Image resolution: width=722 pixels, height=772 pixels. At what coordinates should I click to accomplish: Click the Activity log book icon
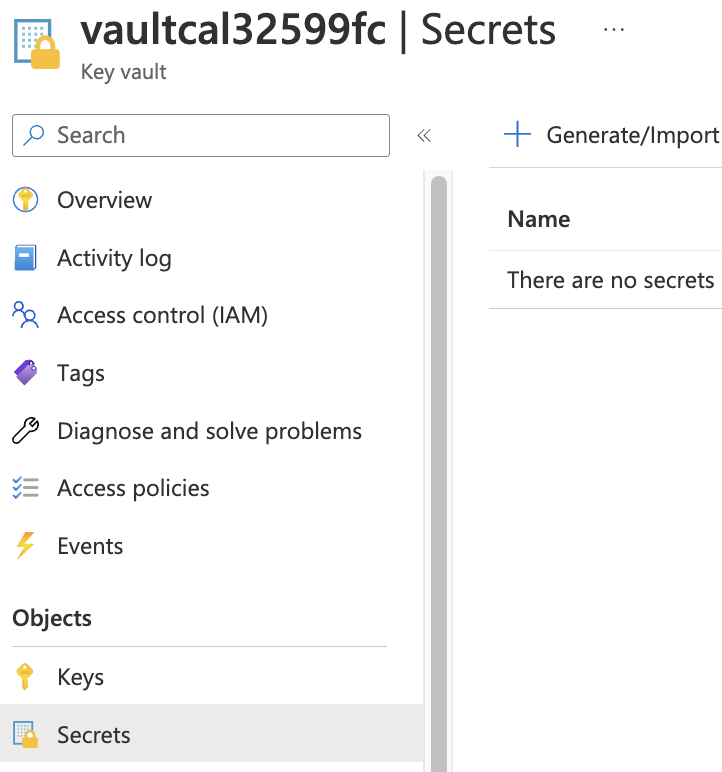[x=25, y=258]
